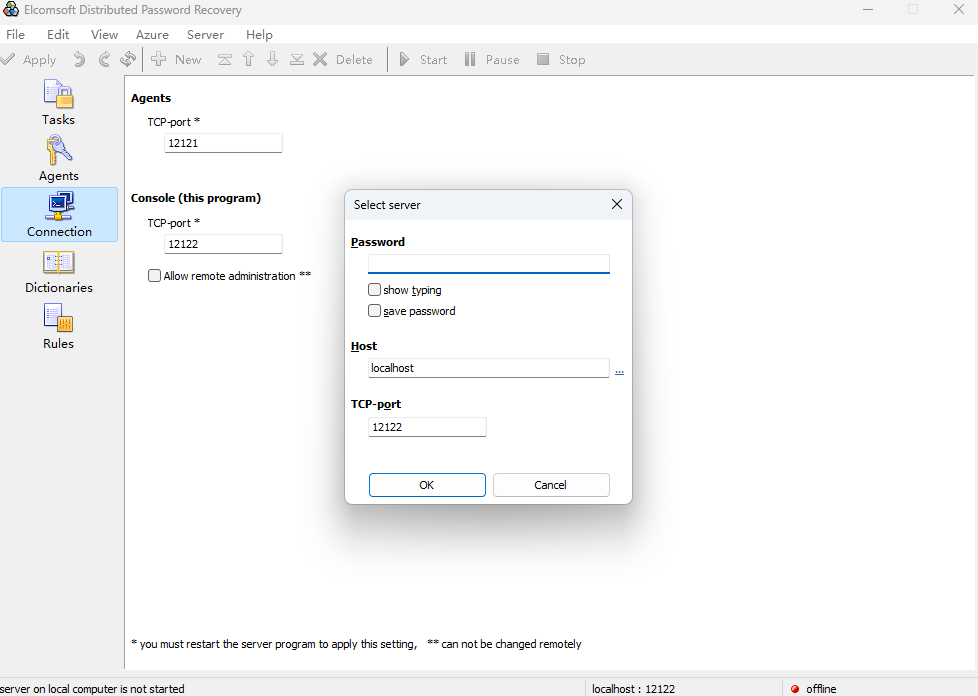Enable Allow remote administration checkbox
This screenshot has height=696, width=978.
pyautogui.click(x=154, y=276)
